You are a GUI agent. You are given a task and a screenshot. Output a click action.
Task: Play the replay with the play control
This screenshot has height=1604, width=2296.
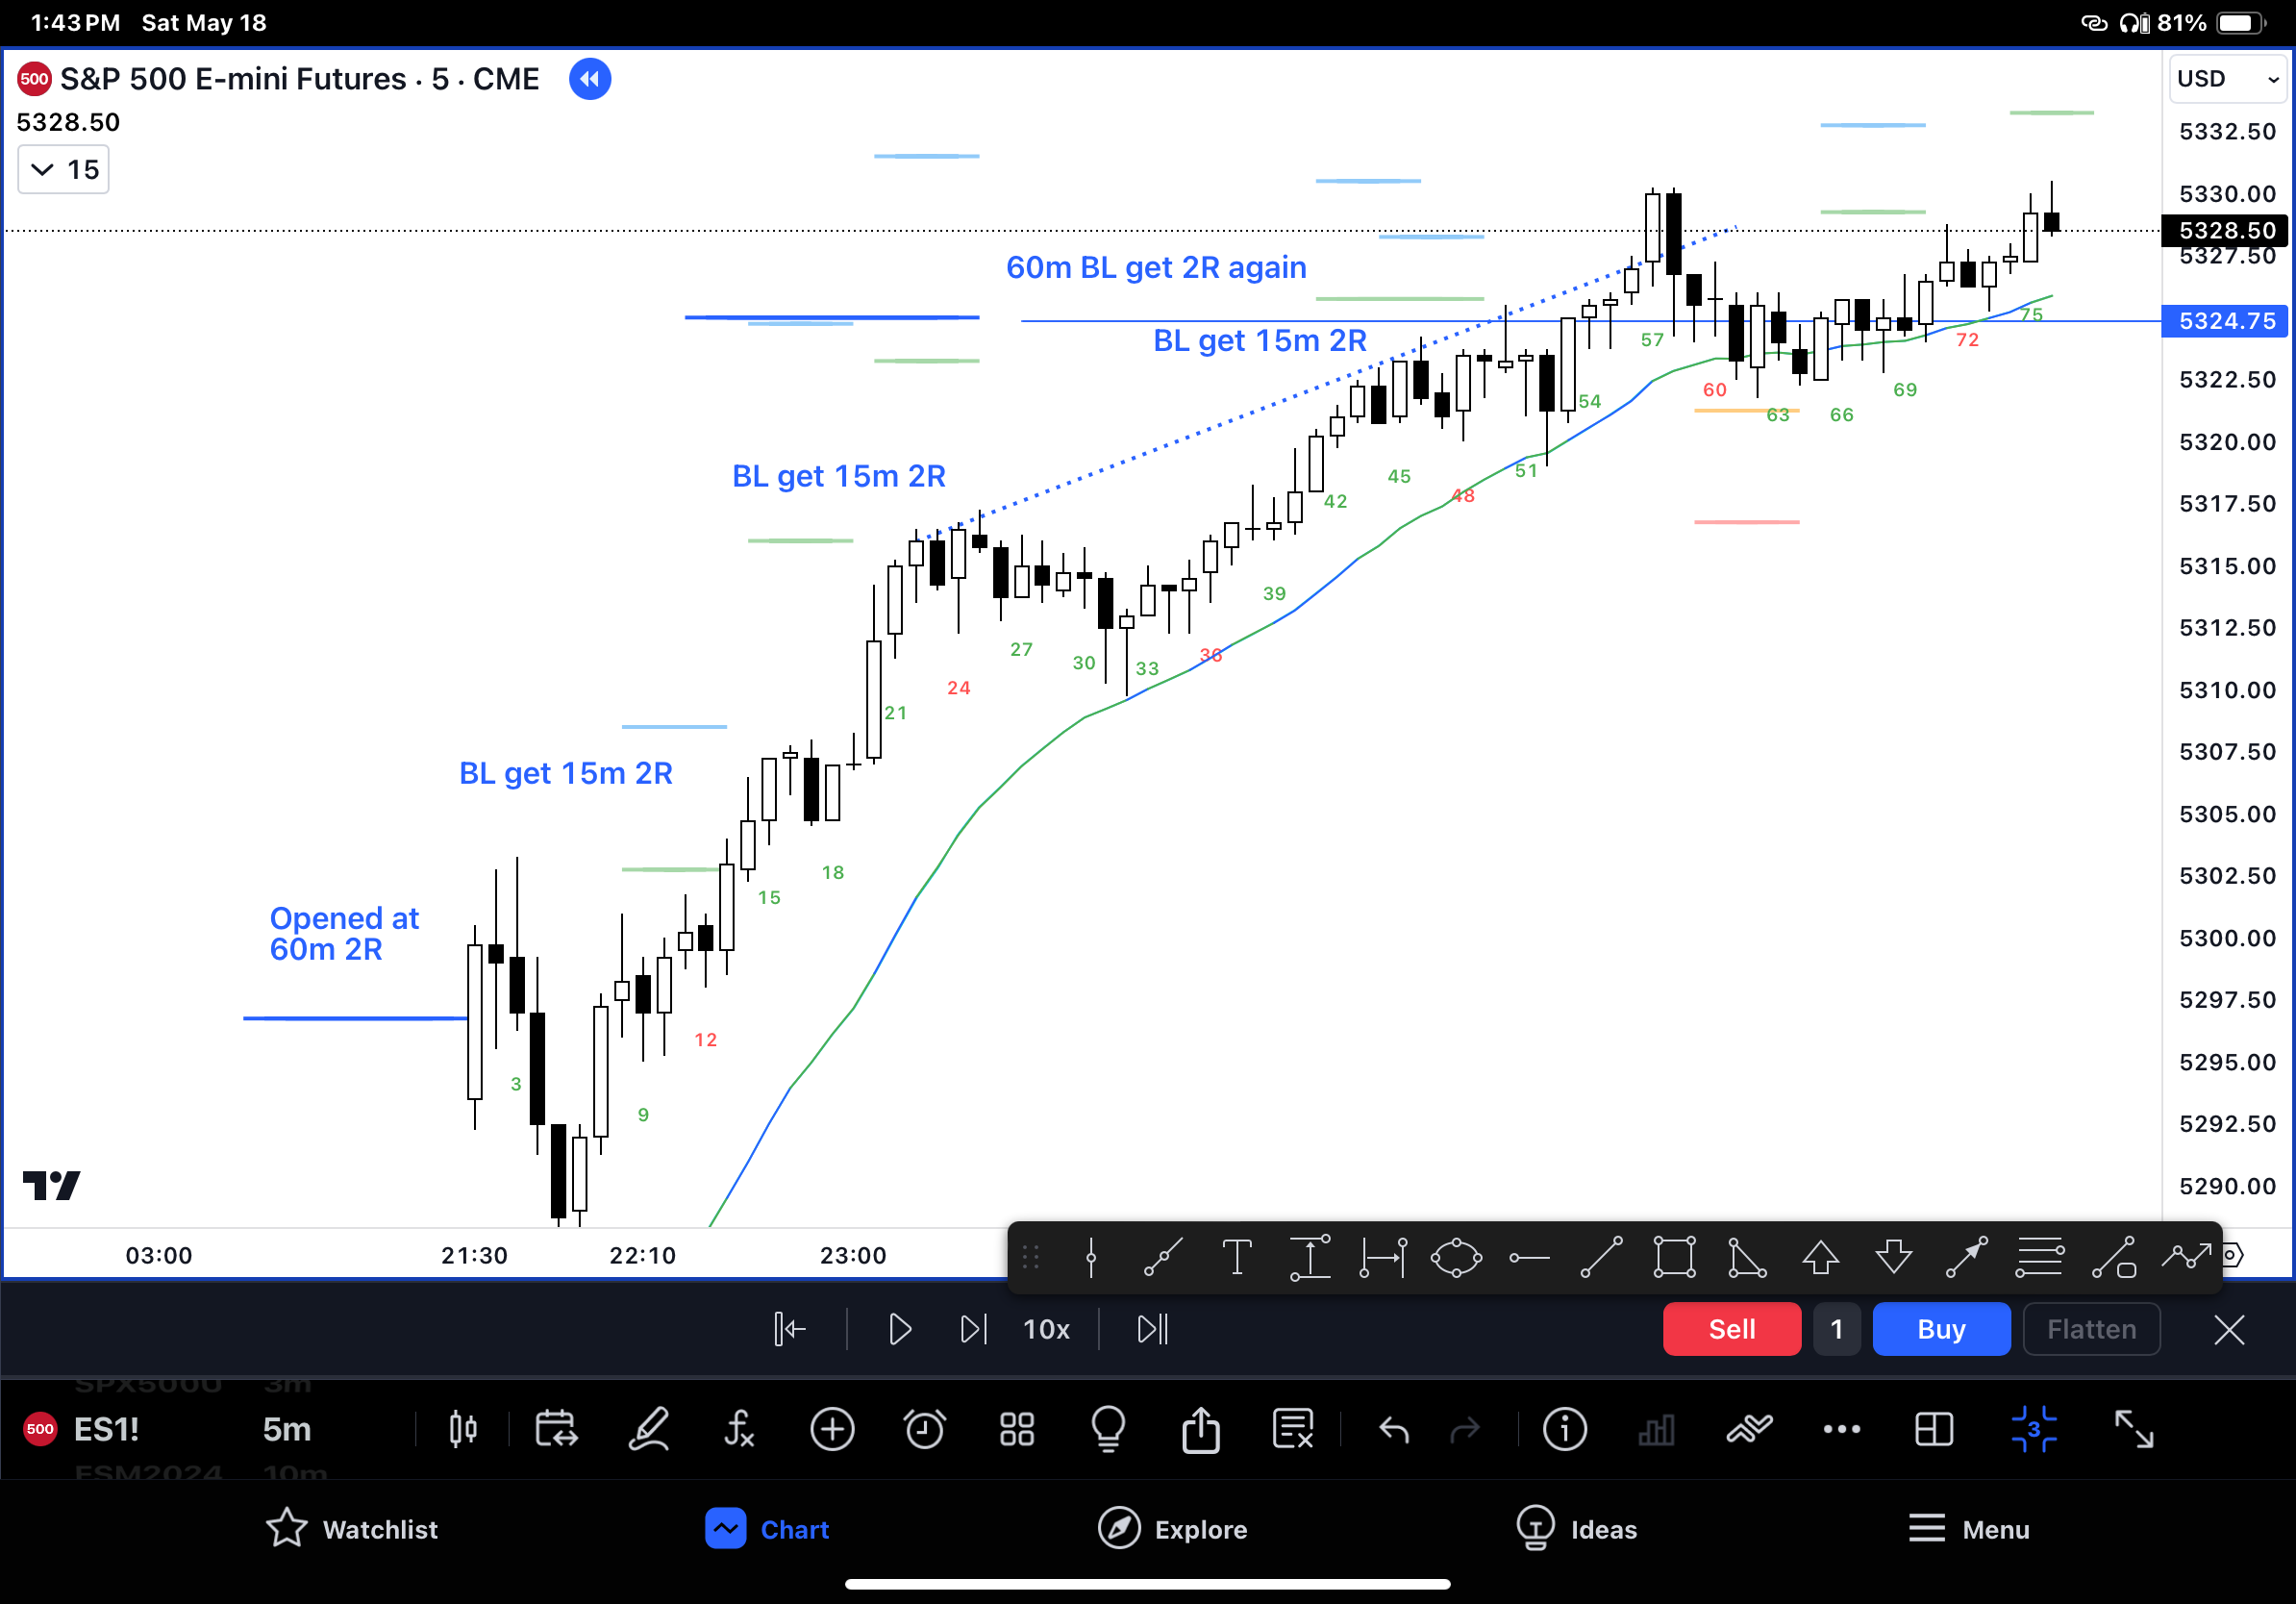coord(899,1330)
